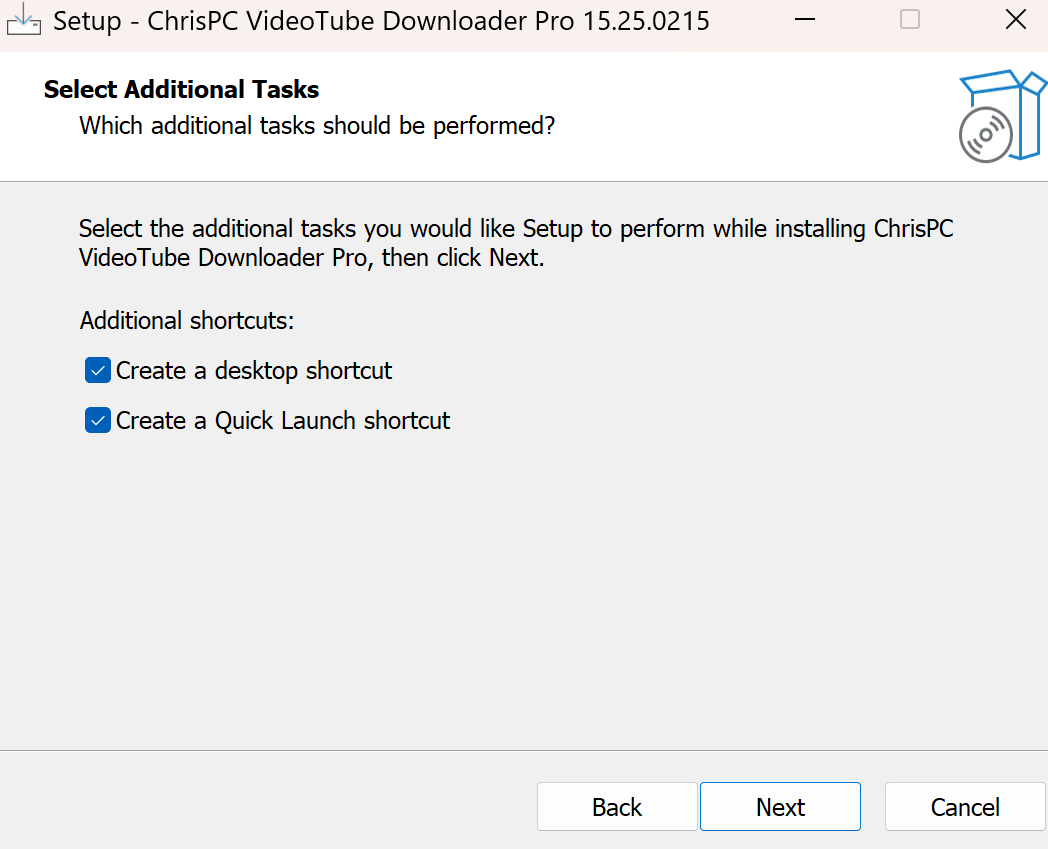Click the window title text 'Setup - ChrisPC VideoTube Downloader Pro'

380,21
